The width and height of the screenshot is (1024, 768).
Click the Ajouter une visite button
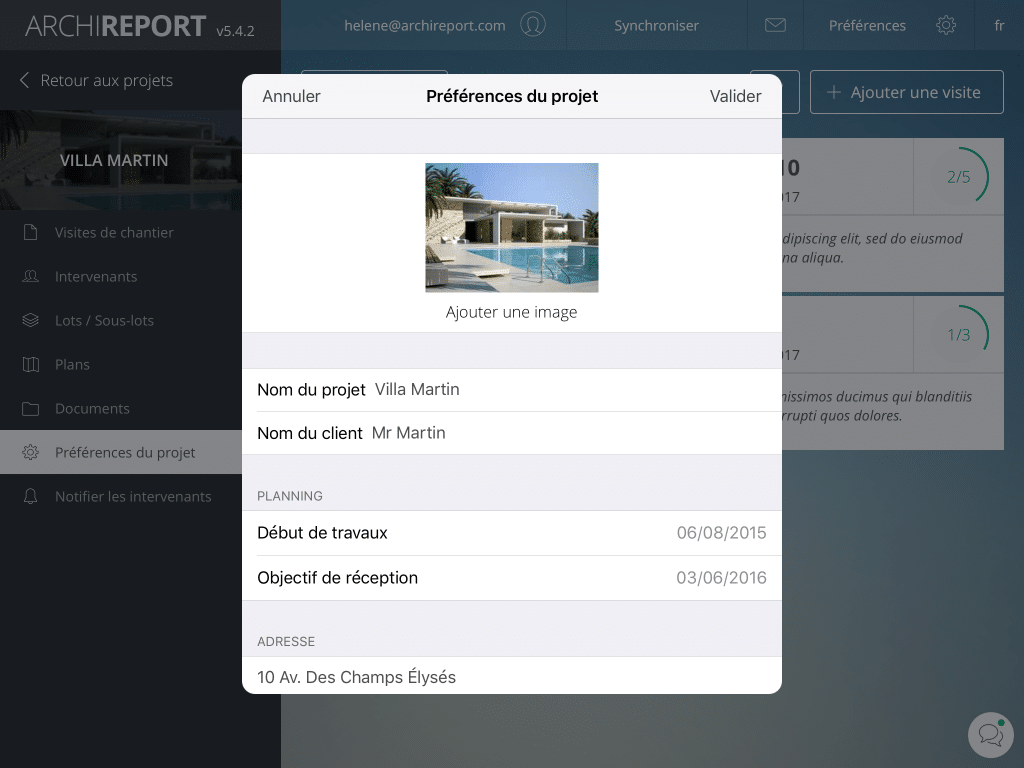coord(906,92)
